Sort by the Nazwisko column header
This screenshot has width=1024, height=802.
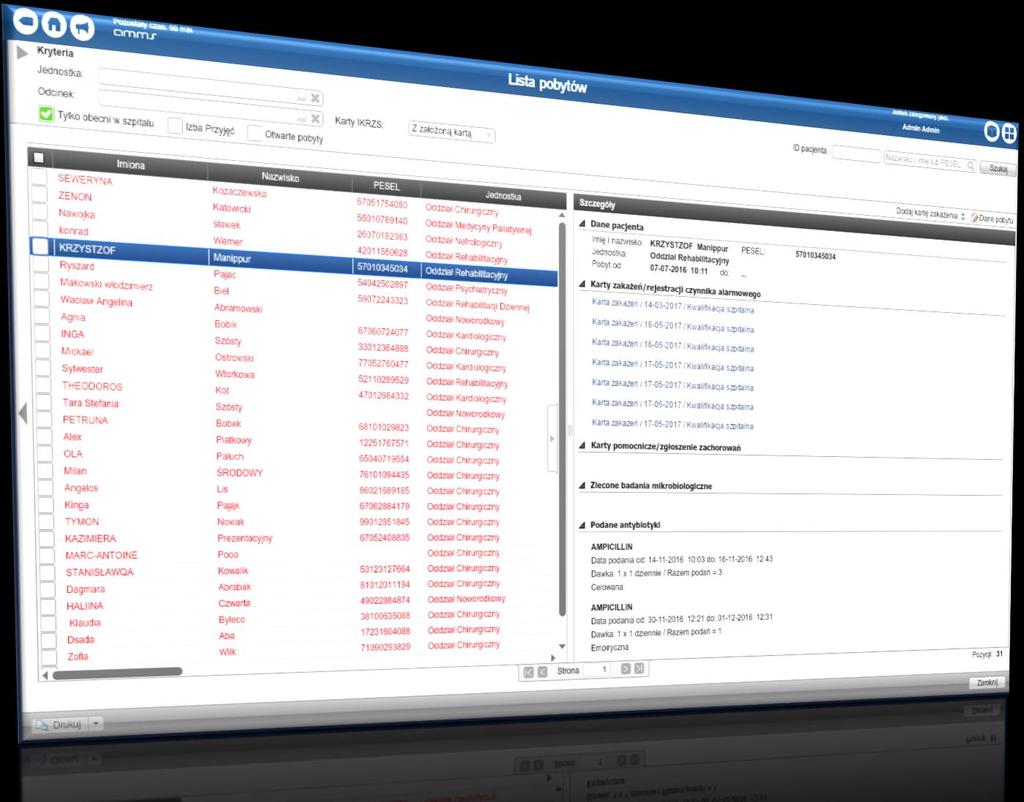point(280,177)
